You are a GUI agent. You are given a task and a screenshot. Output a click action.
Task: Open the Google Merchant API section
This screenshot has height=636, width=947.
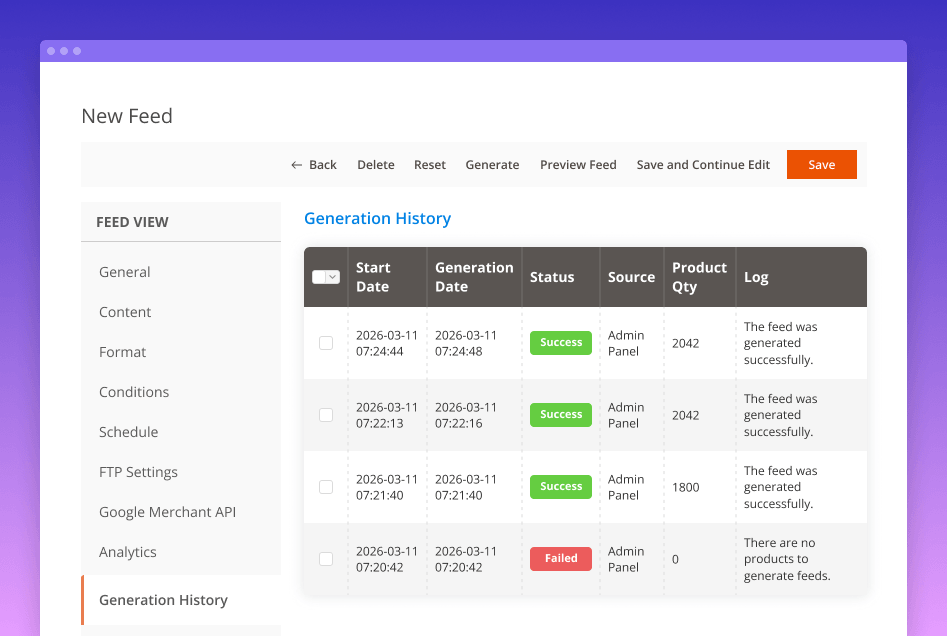point(167,511)
